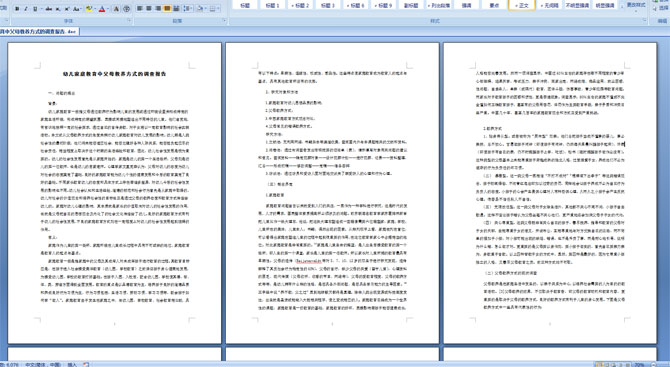Screen dimensions: 670x367
Task: Apply superscript formatting
Action: click(67, 9)
